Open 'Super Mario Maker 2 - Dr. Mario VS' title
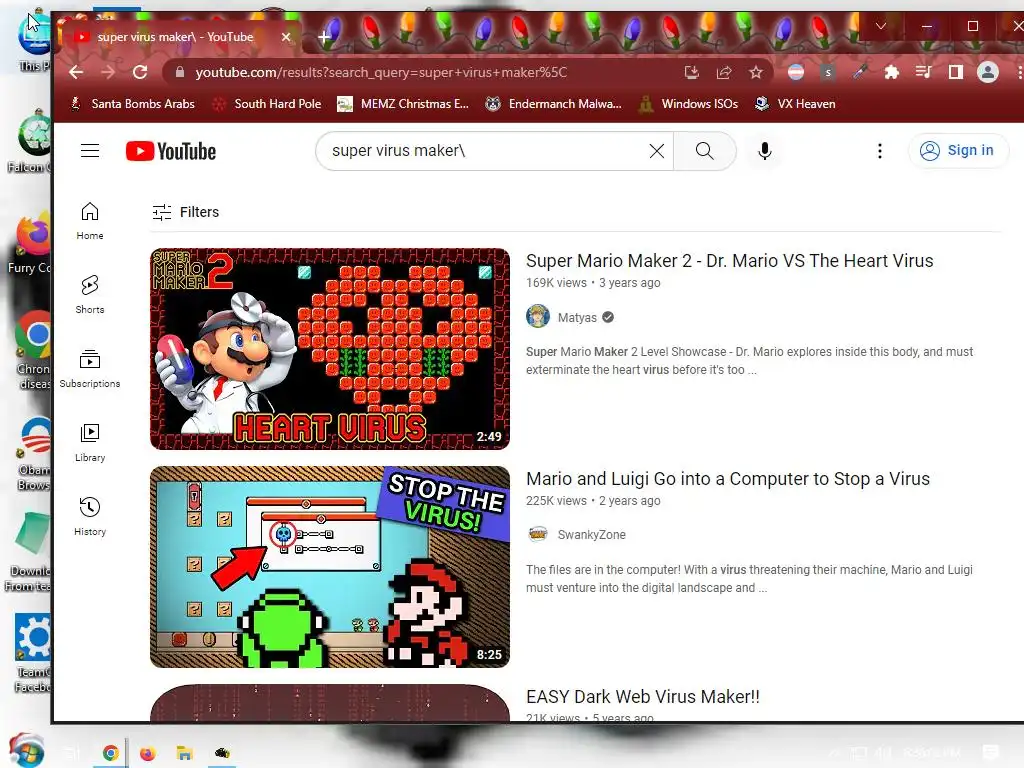 click(729, 261)
